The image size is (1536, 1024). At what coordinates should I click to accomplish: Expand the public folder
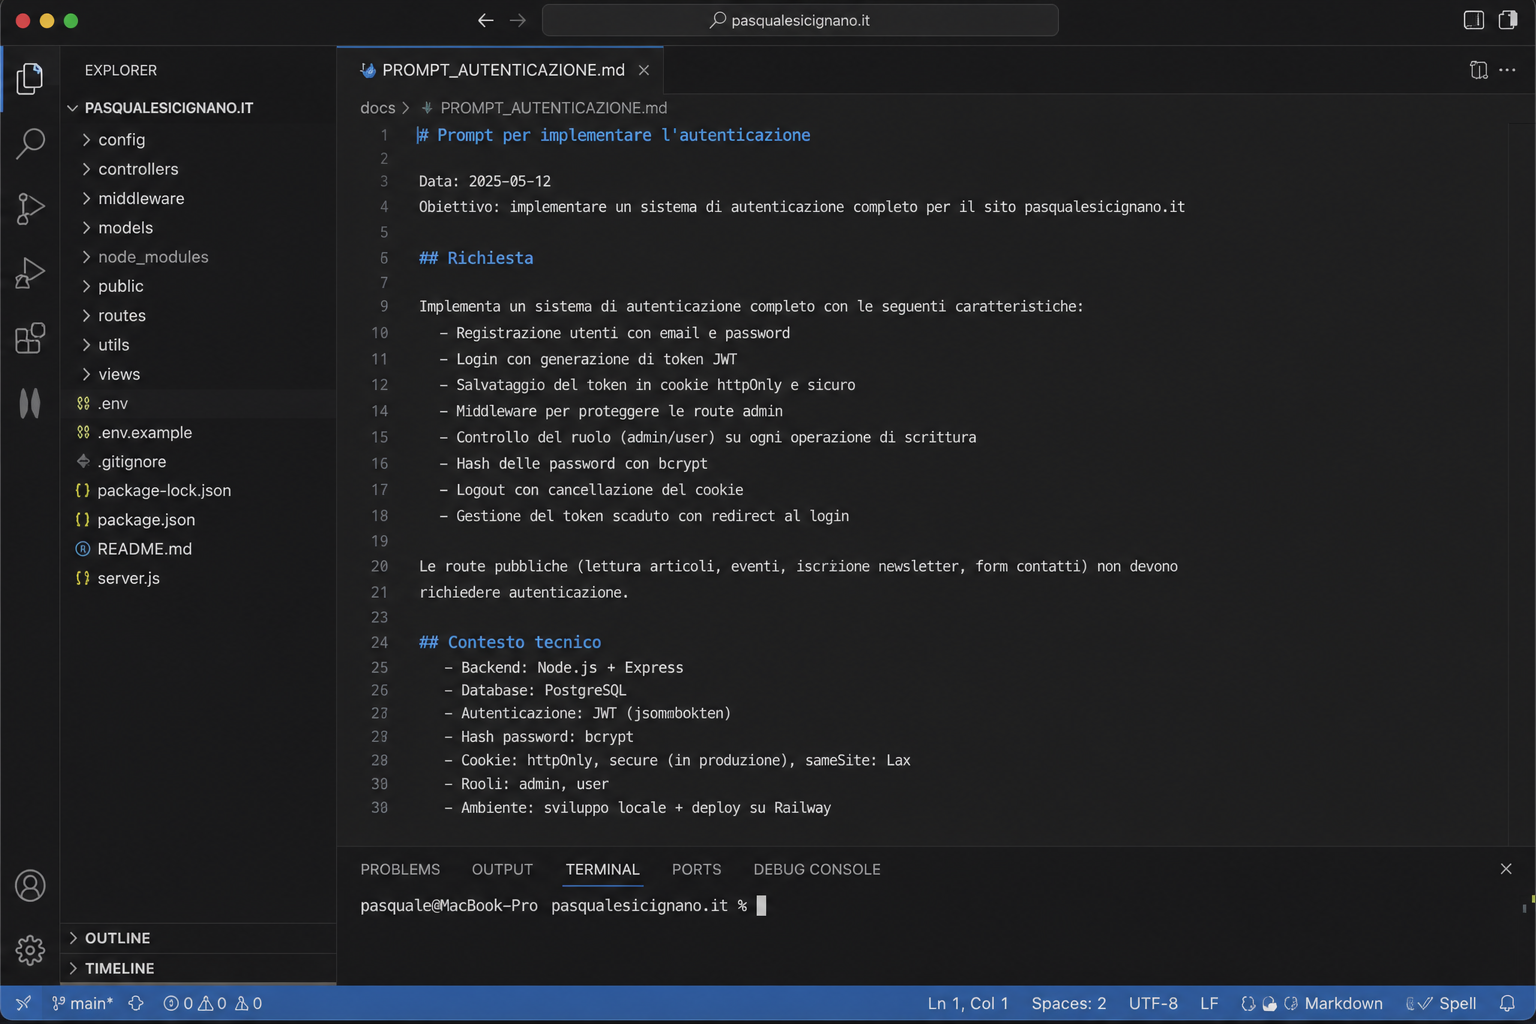coord(198,286)
